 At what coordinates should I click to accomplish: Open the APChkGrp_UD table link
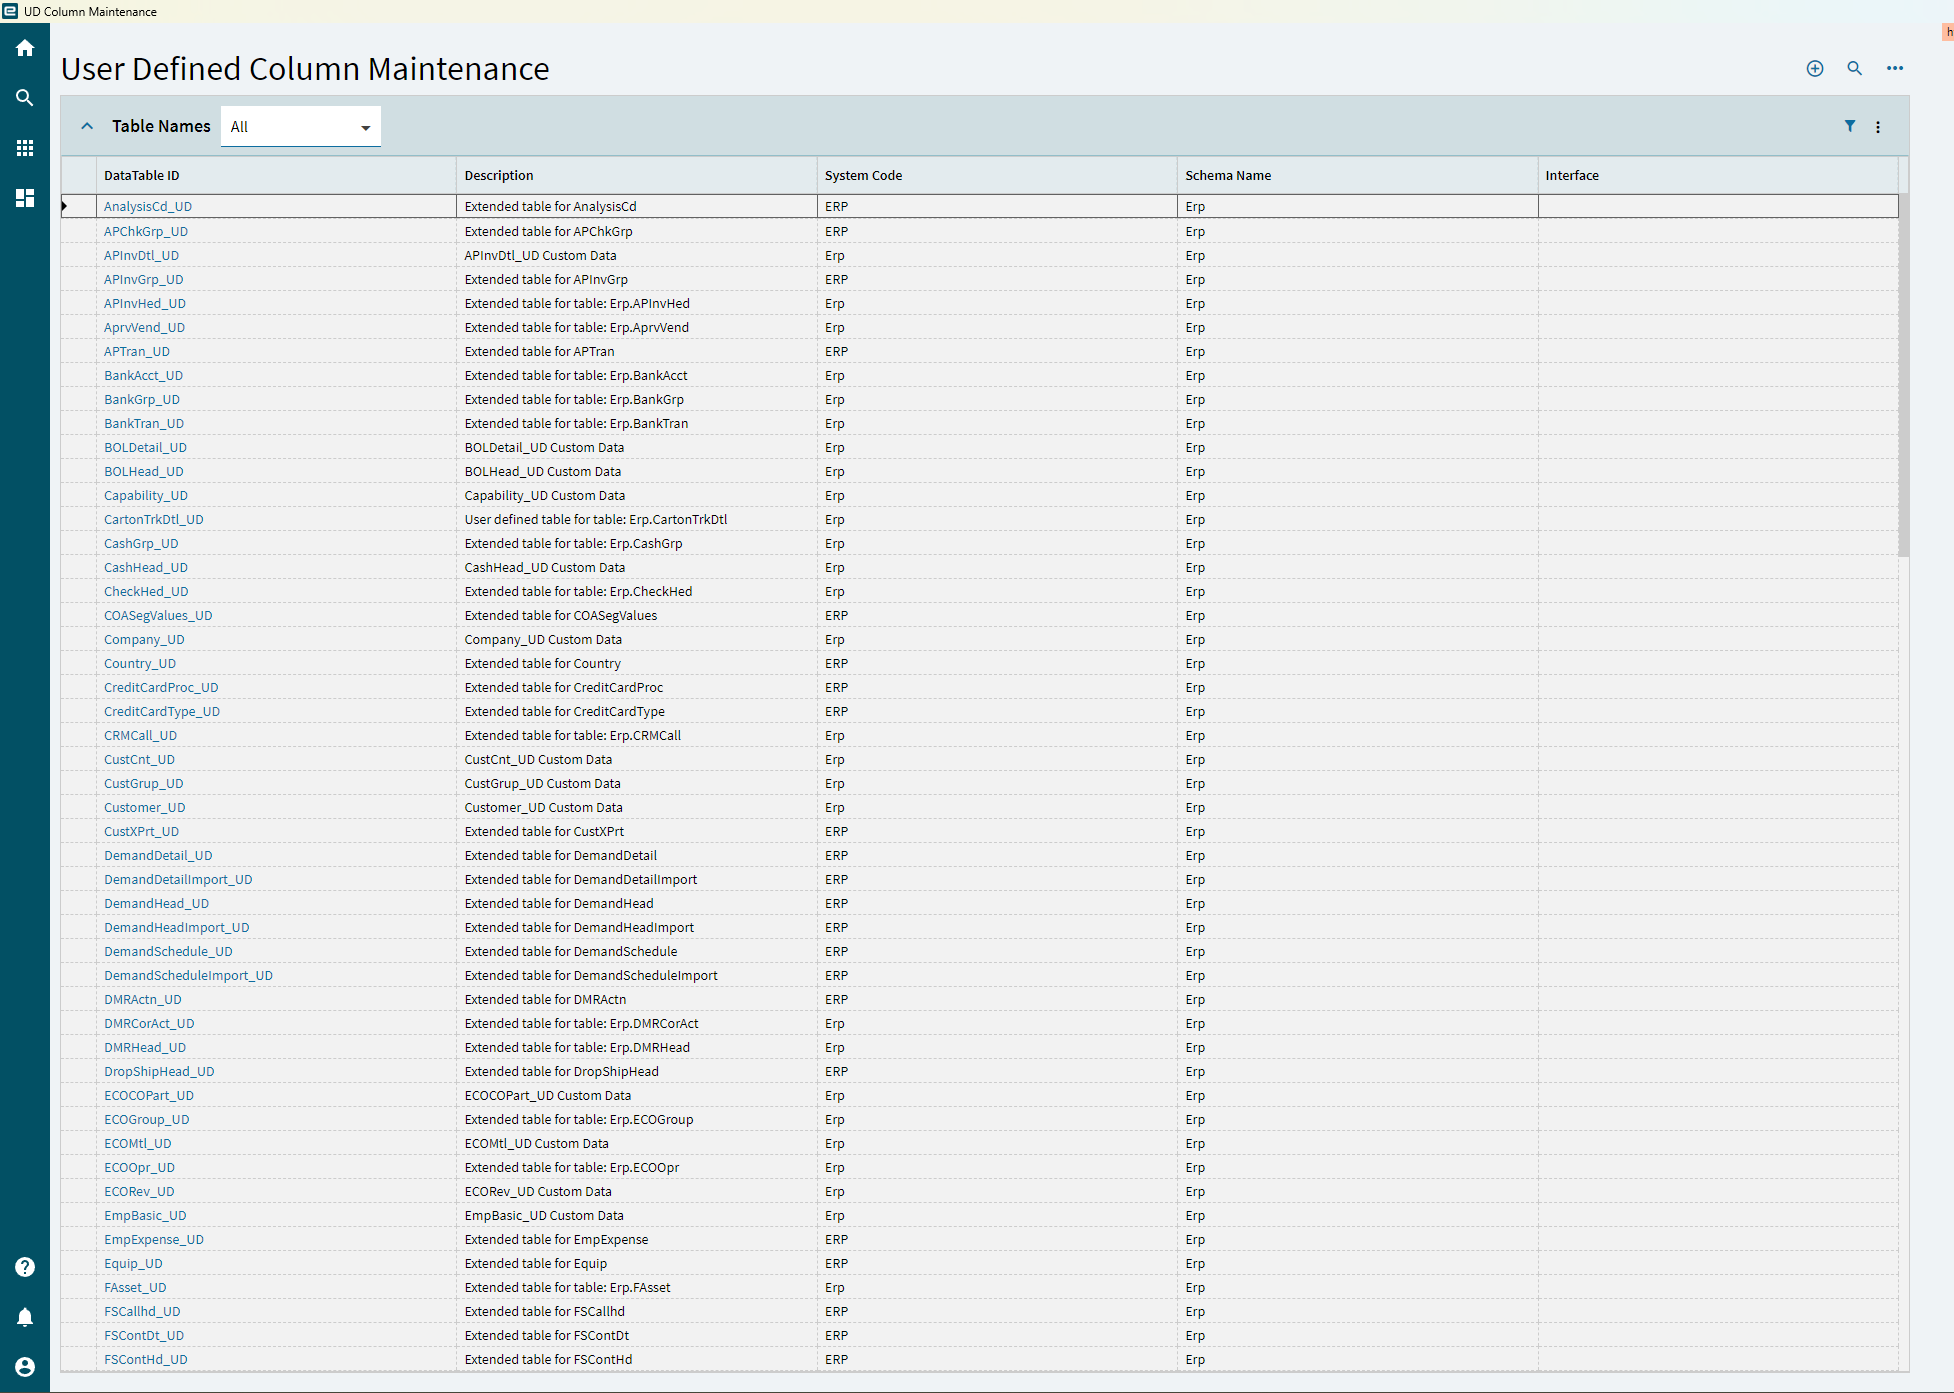pyautogui.click(x=146, y=231)
